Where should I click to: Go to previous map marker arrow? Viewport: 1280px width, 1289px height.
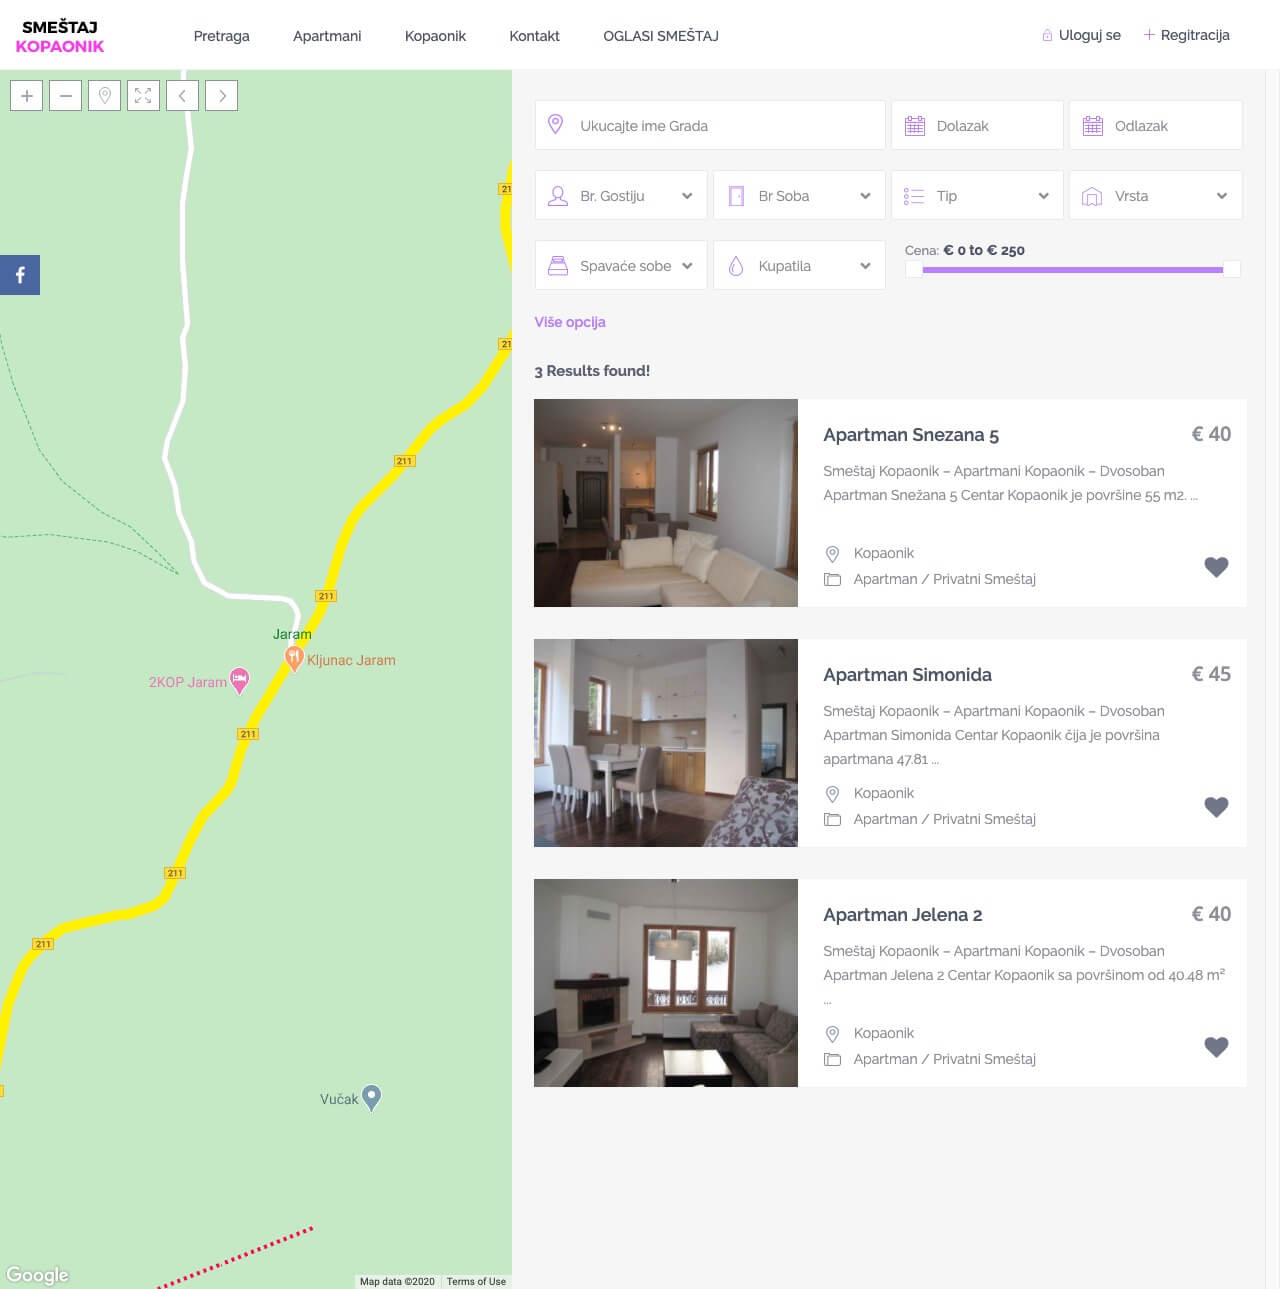point(183,96)
